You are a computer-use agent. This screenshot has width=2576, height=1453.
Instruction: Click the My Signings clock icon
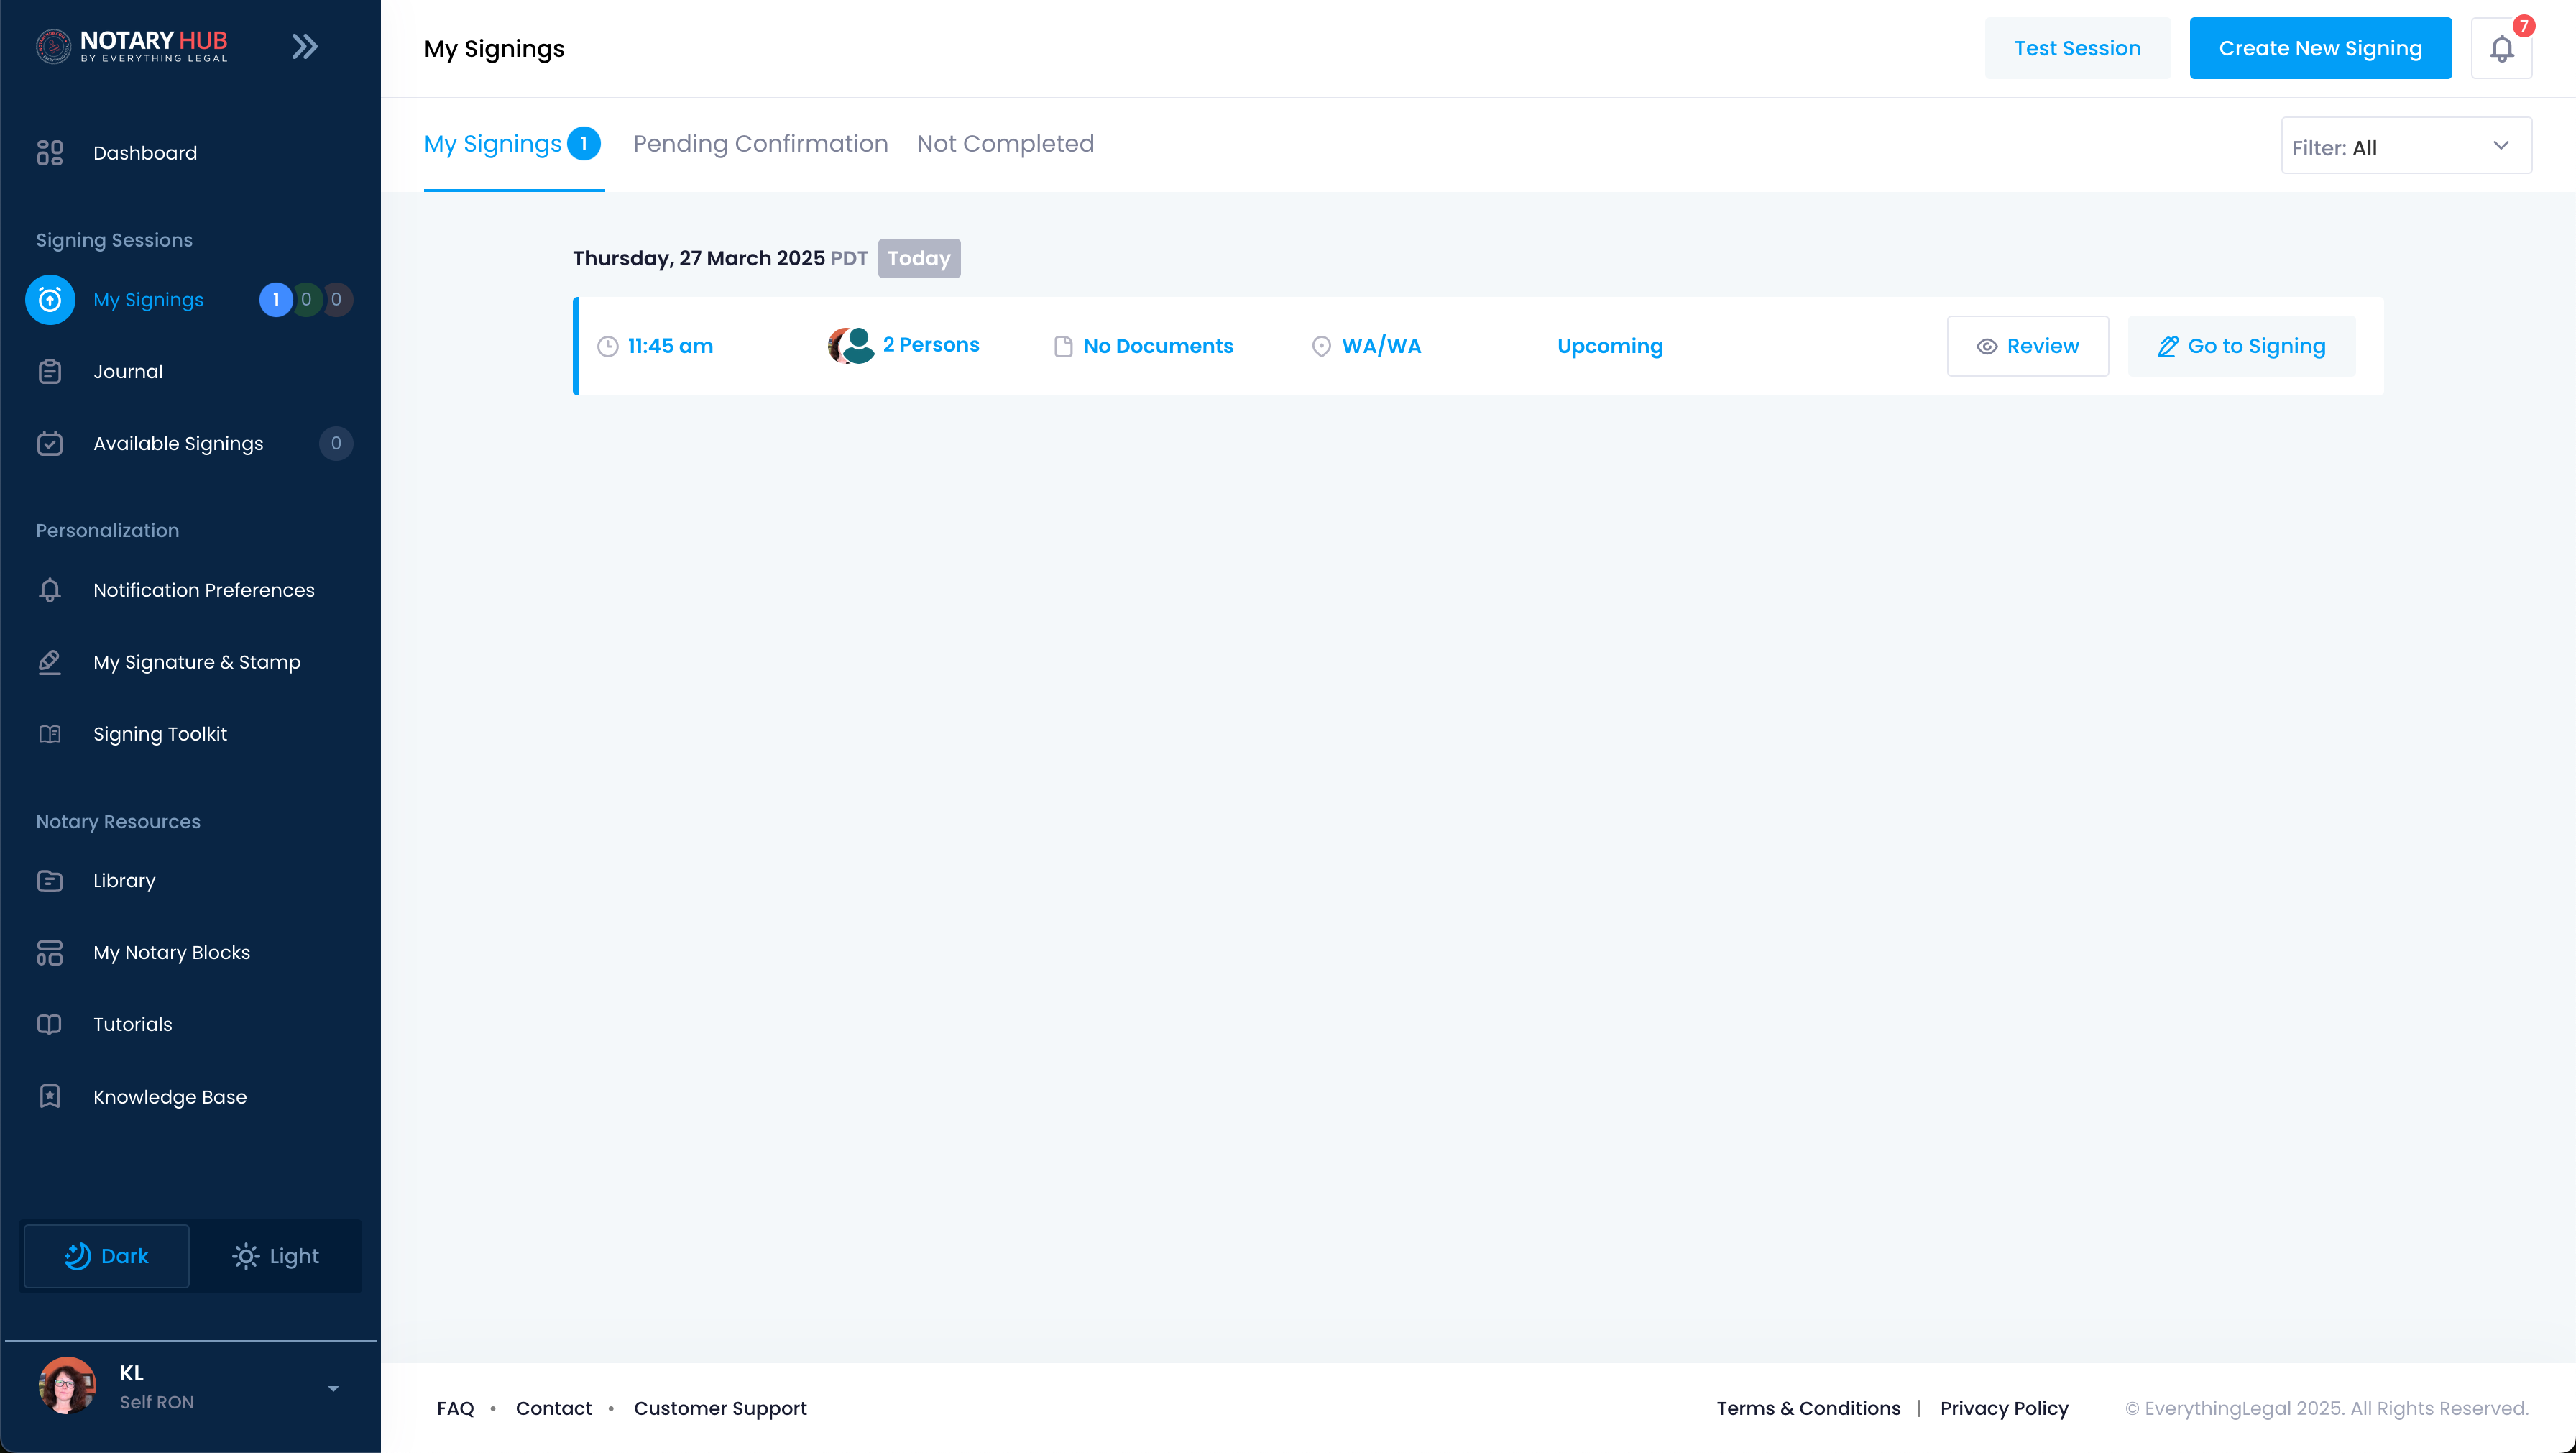tap(50, 300)
